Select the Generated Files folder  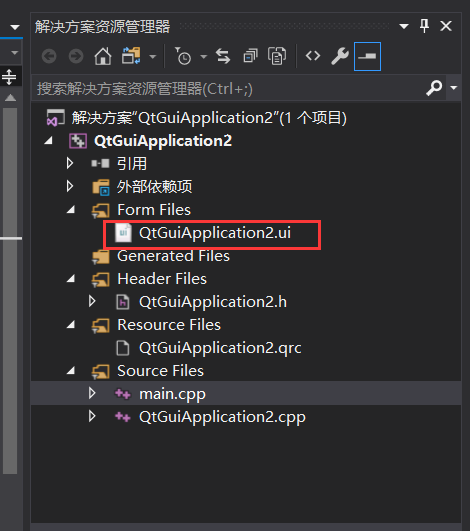point(173,256)
